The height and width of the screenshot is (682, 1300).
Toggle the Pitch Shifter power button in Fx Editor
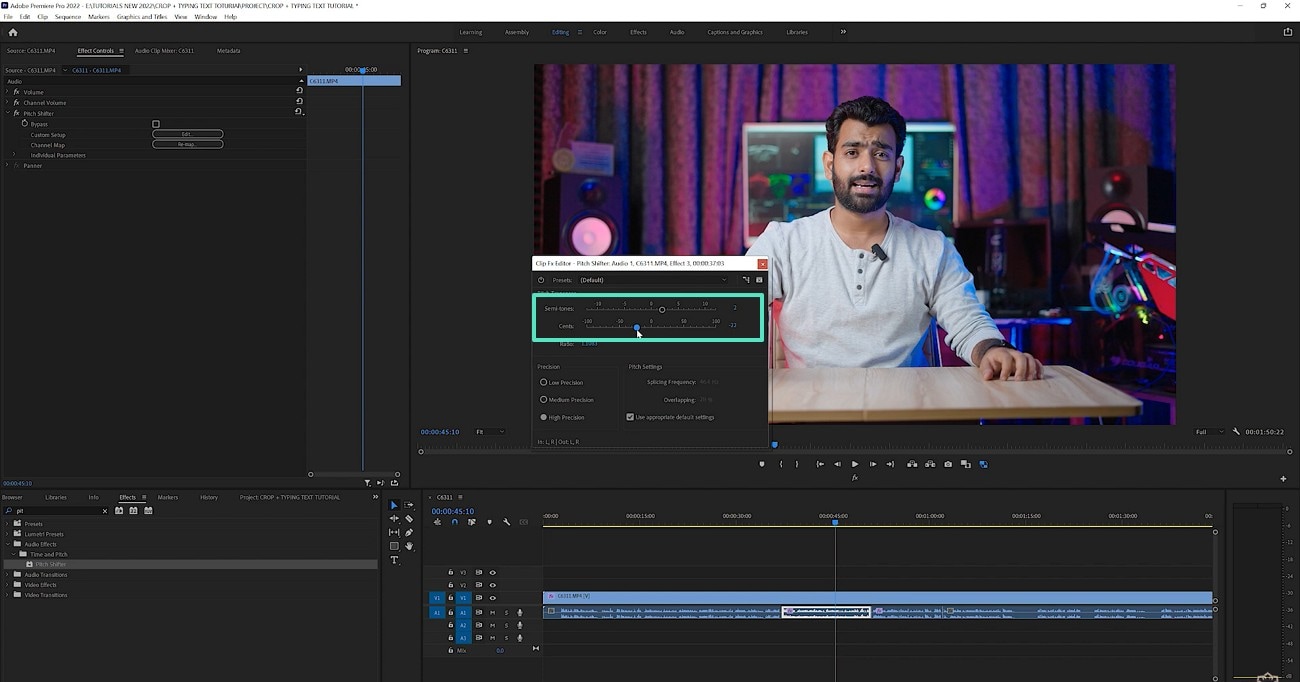(x=541, y=280)
